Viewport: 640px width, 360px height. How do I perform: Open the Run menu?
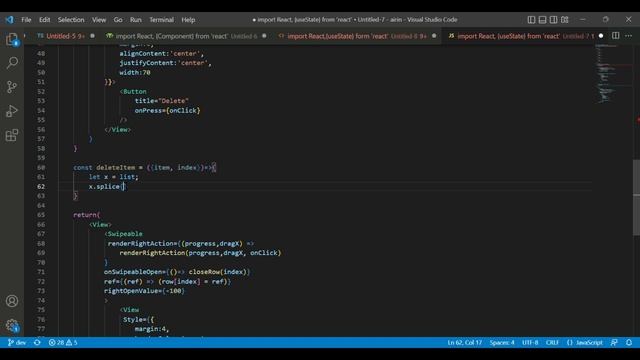coord(136,20)
